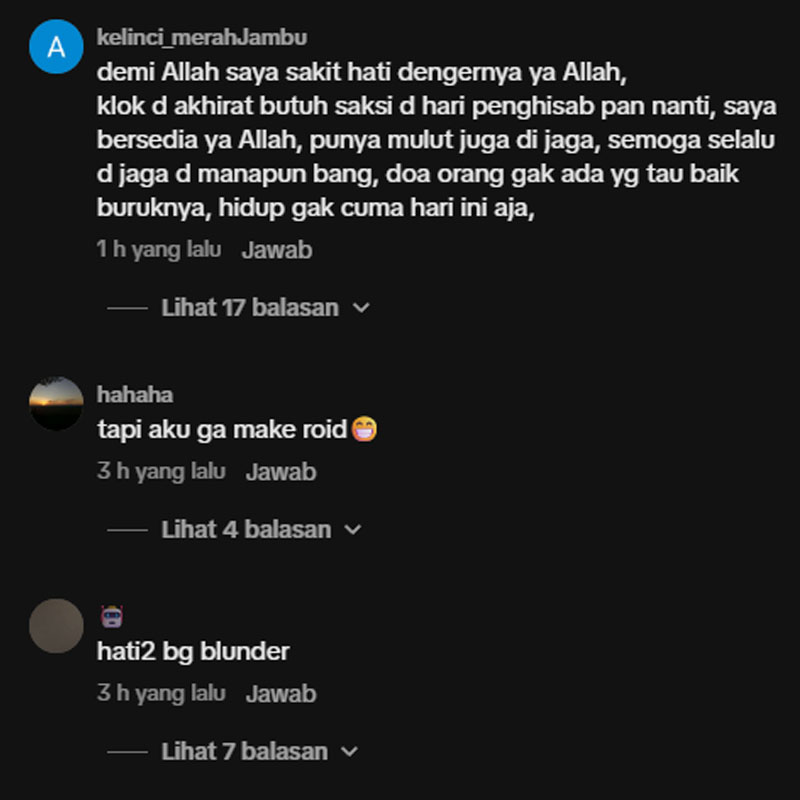Click the robot emoji username
The width and height of the screenshot is (800, 800).
point(112,616)
